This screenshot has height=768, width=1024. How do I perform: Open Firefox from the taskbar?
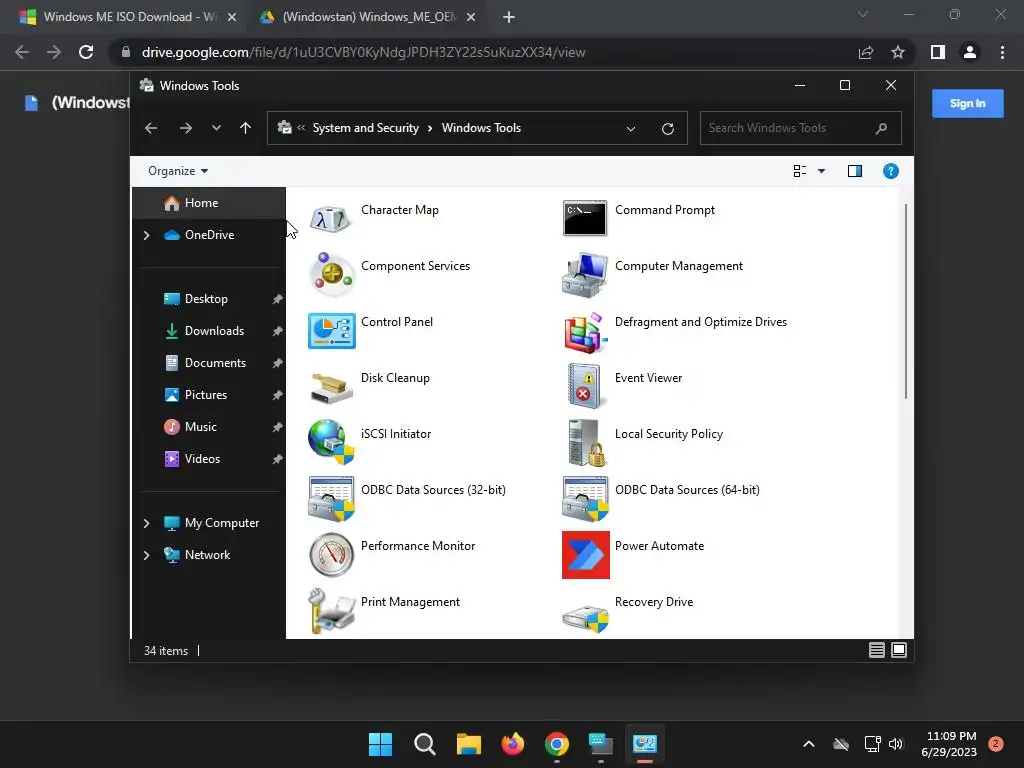click(x=513, y=744)
